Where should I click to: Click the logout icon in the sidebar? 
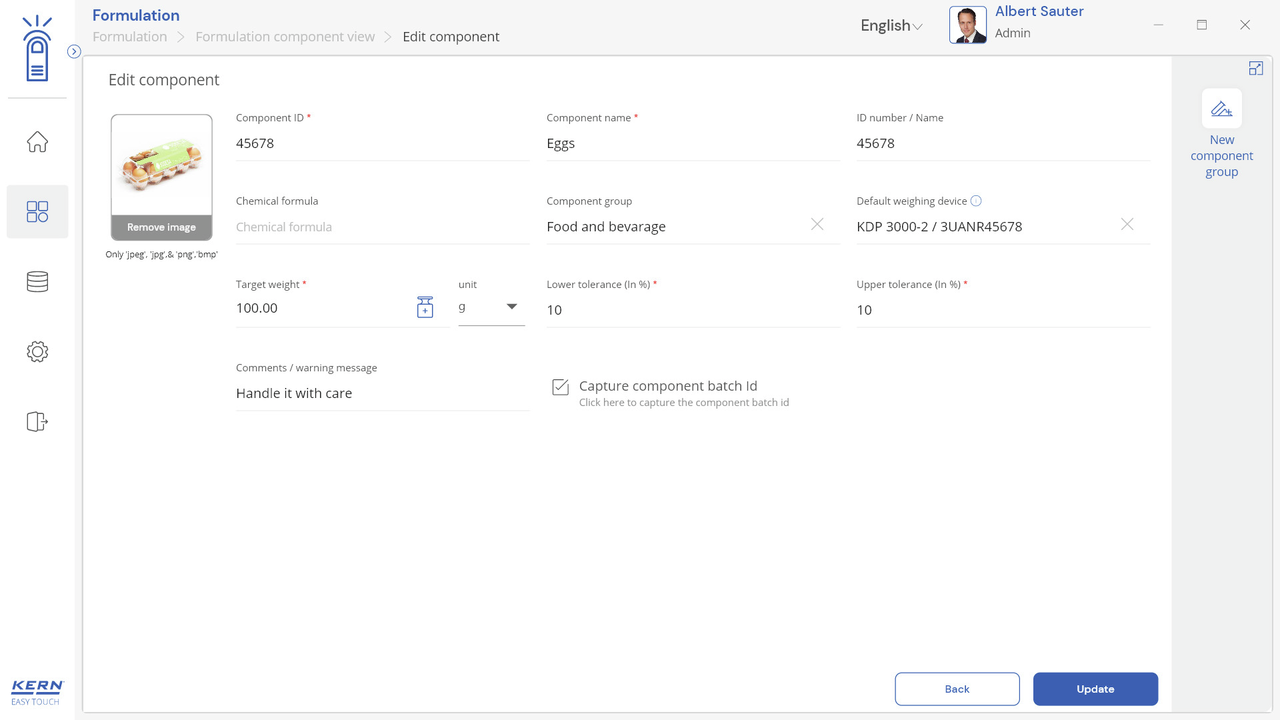pos(37,422)
